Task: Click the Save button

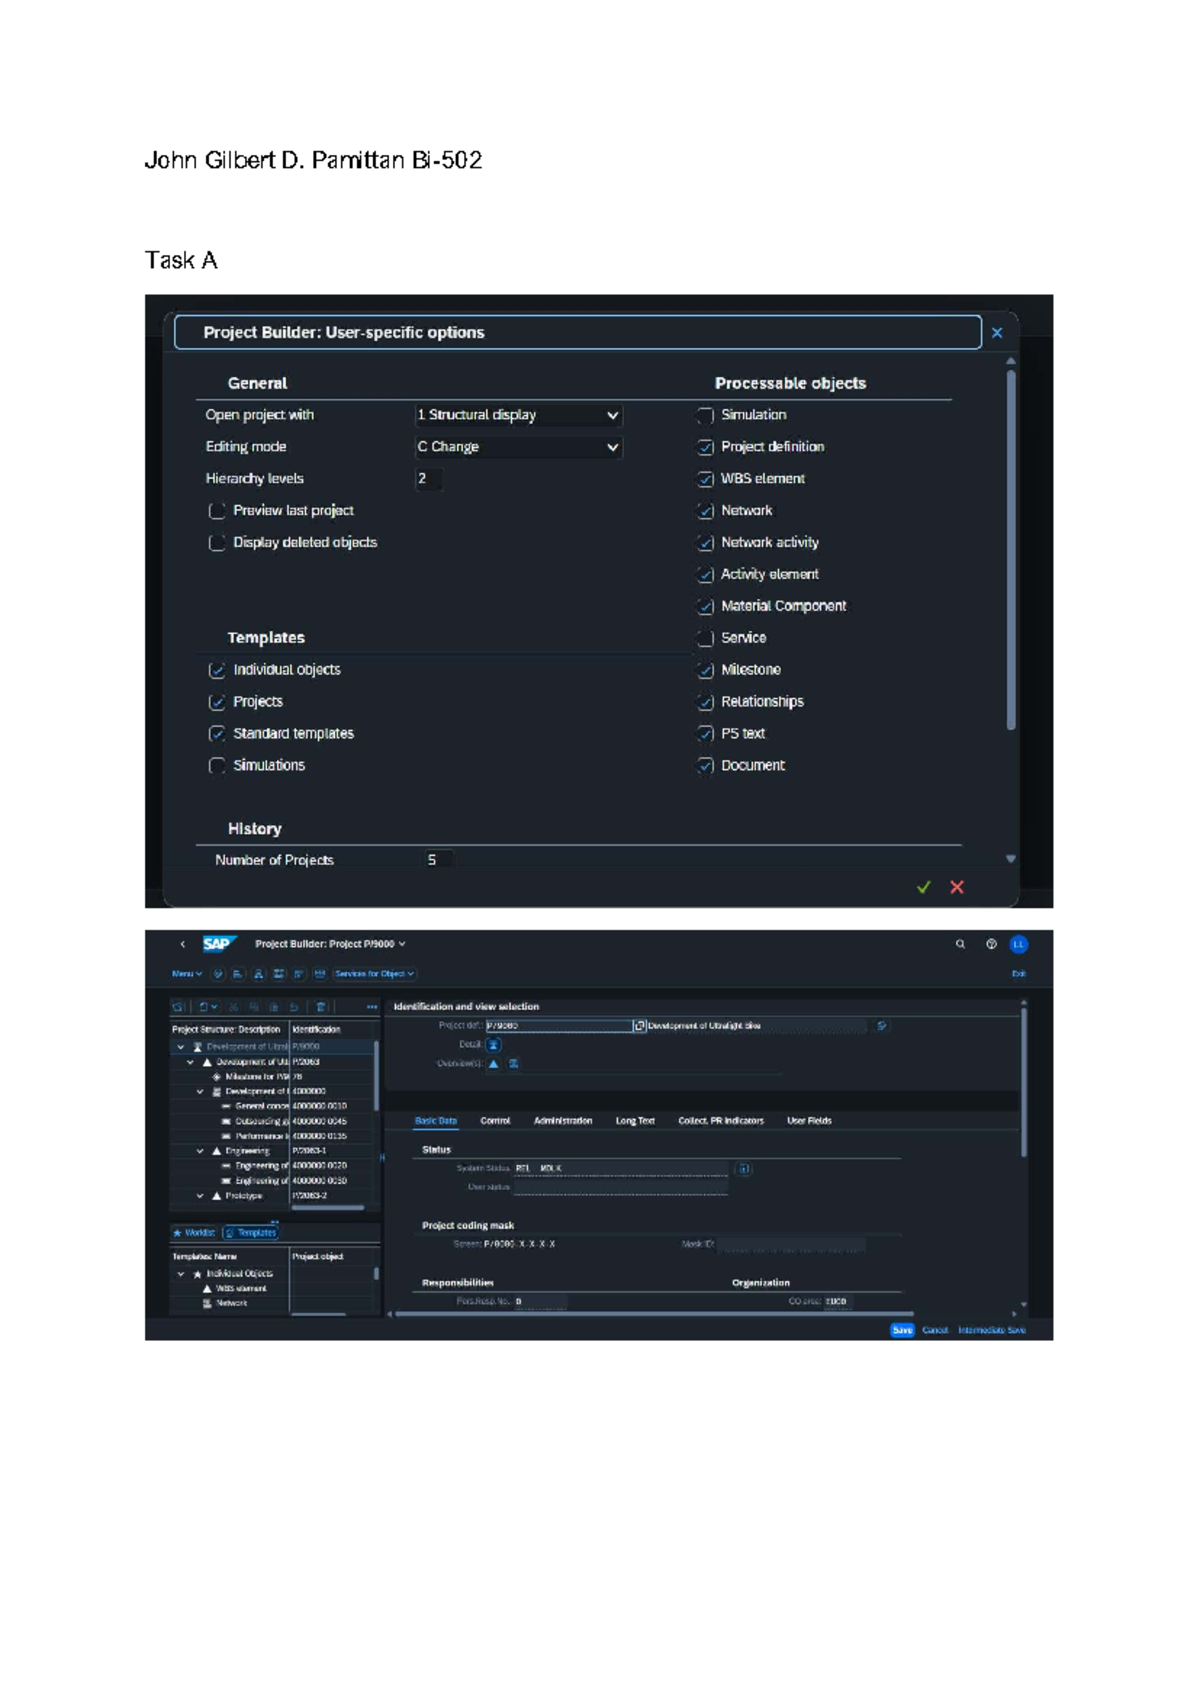Action: [x=902, y=1330]
